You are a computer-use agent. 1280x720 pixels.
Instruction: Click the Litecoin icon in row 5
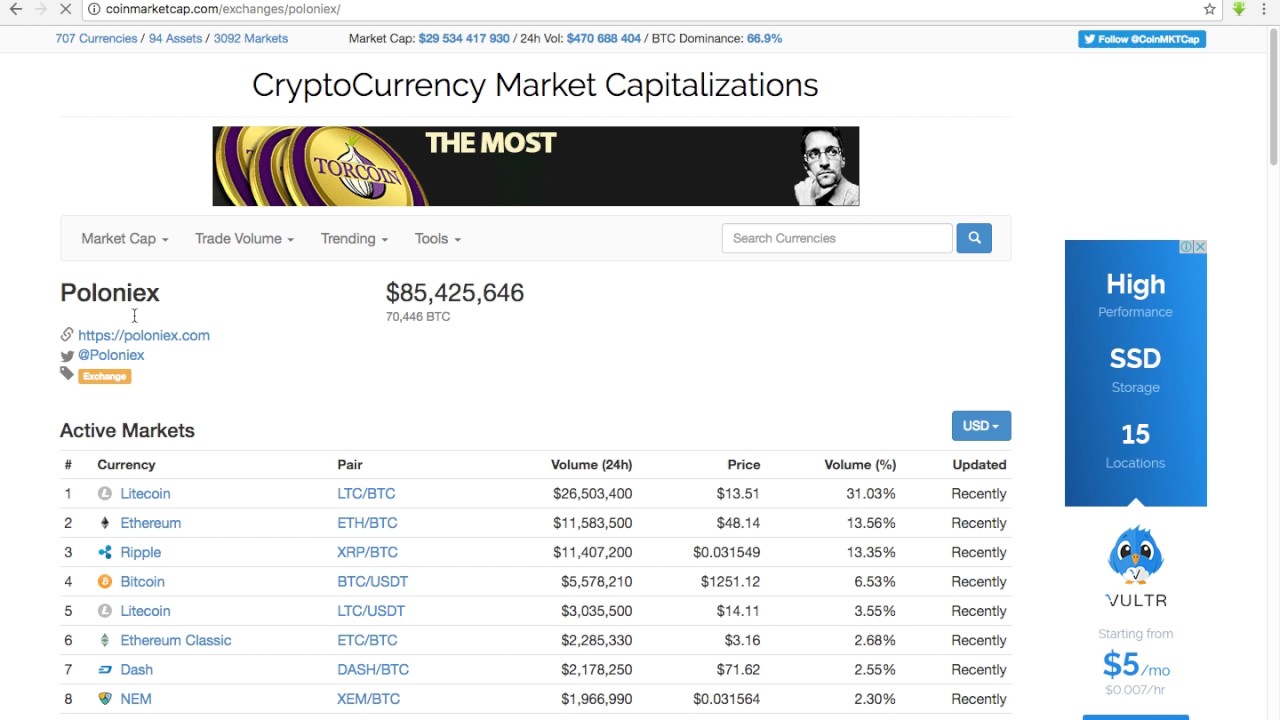point(105,611)
